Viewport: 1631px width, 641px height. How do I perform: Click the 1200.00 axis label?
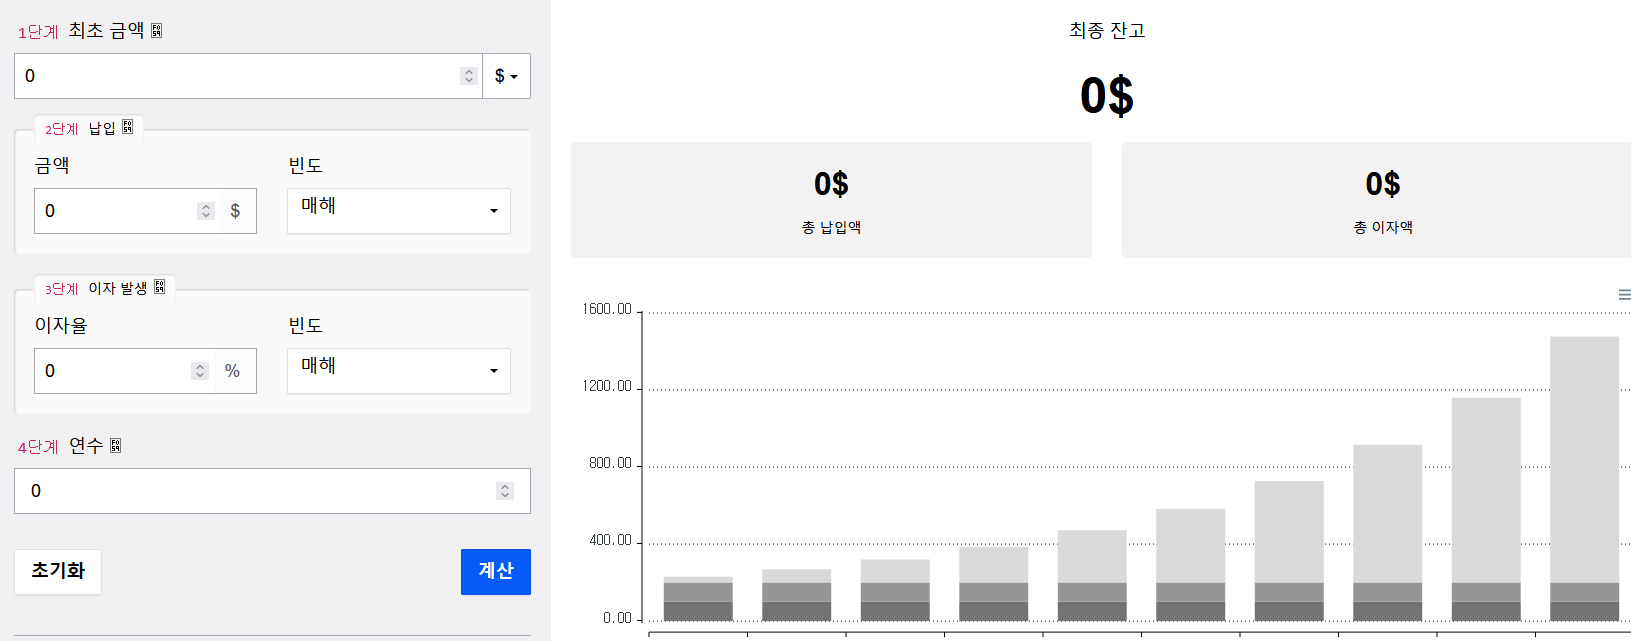607,386
